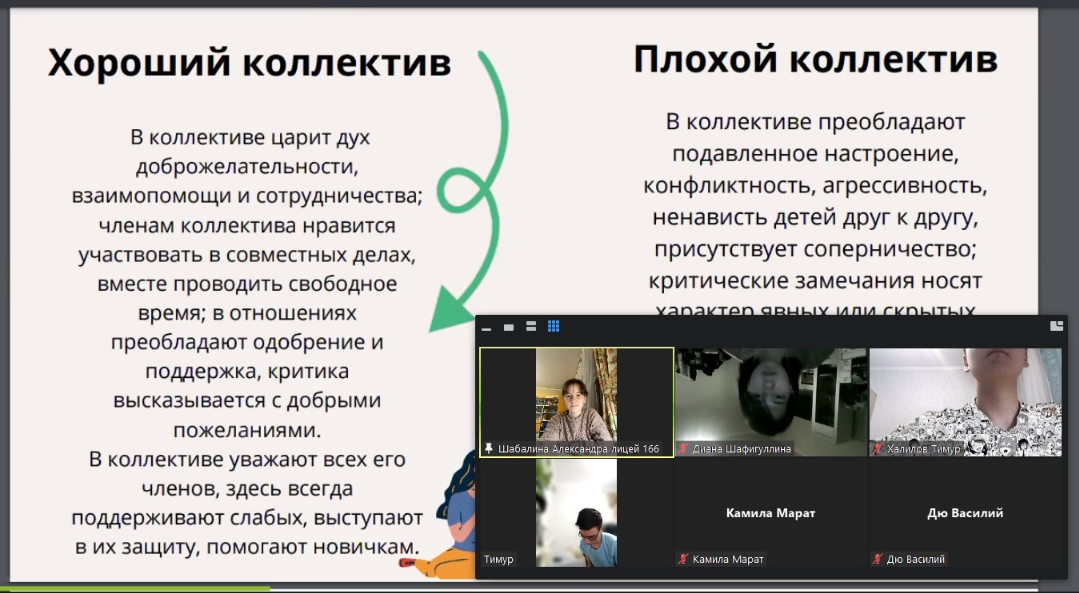Click muted mic icon for Диана Шафигуллина
The width and height of the screenshot is (1079, 593).
click(684, 449)
